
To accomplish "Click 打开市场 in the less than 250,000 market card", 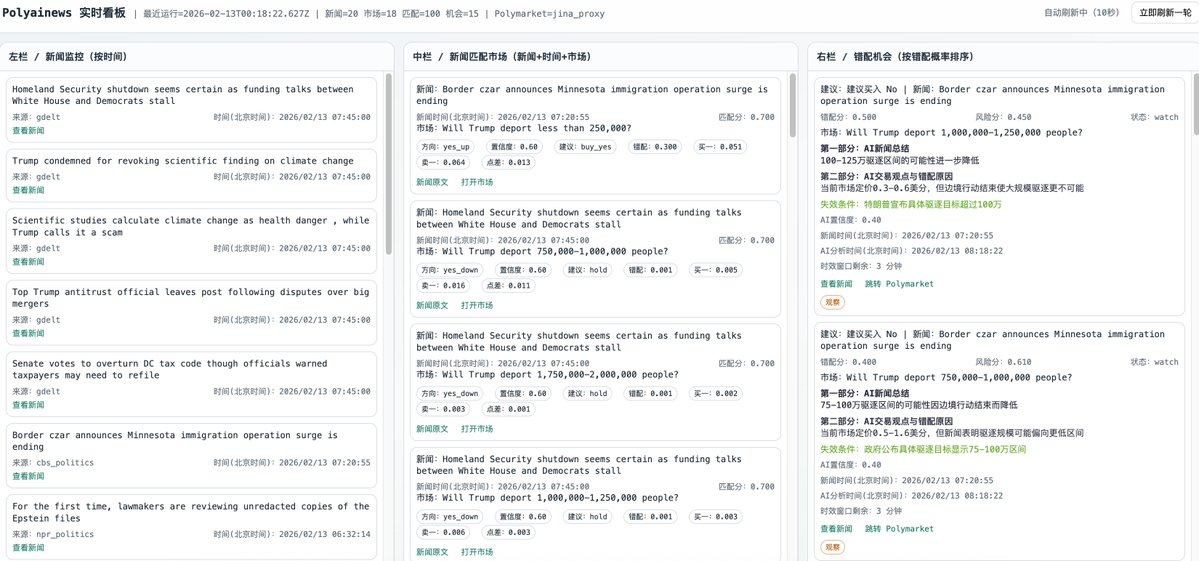I will pos(477,182).
